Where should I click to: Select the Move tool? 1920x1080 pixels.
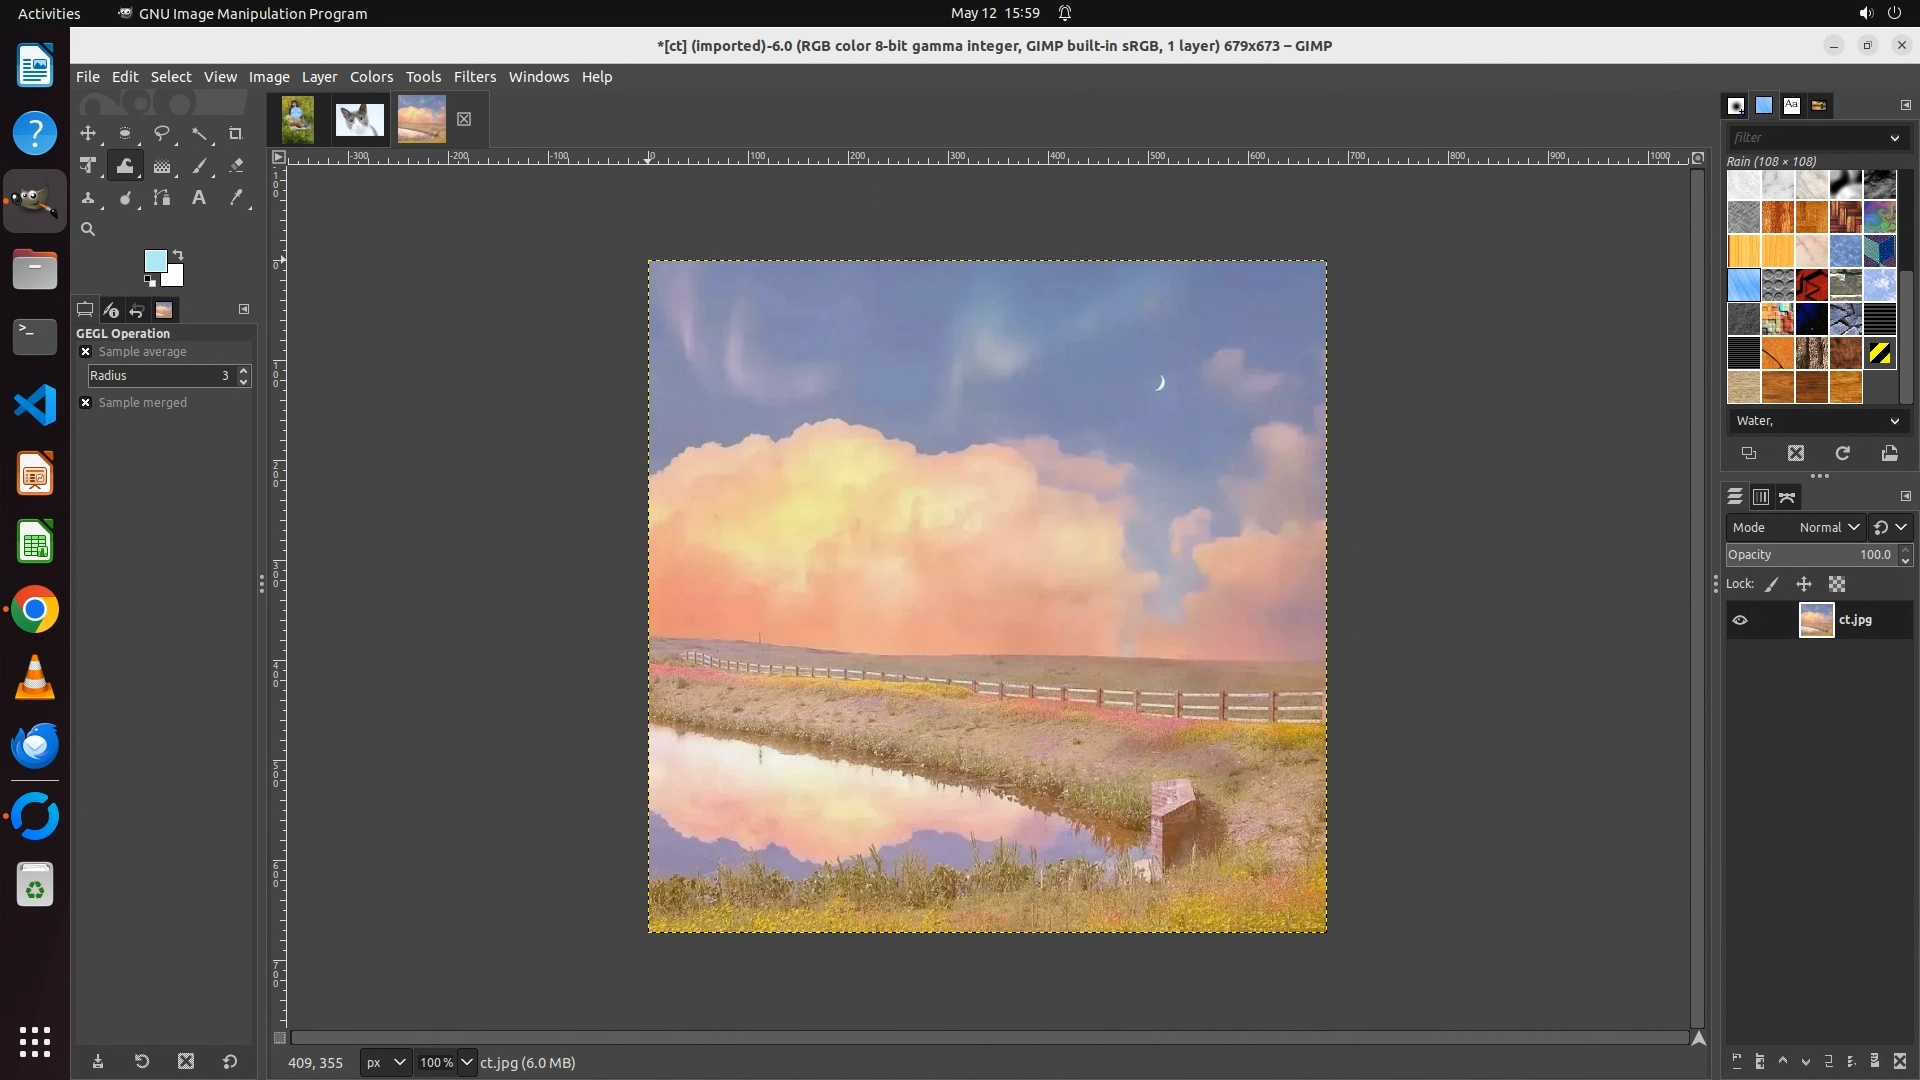tap(88, 133)
